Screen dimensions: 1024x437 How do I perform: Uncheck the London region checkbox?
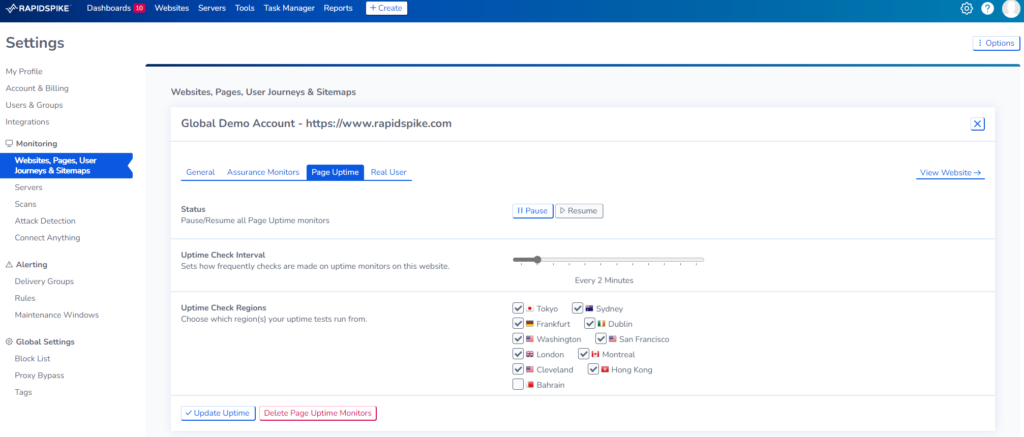(519, 354)
